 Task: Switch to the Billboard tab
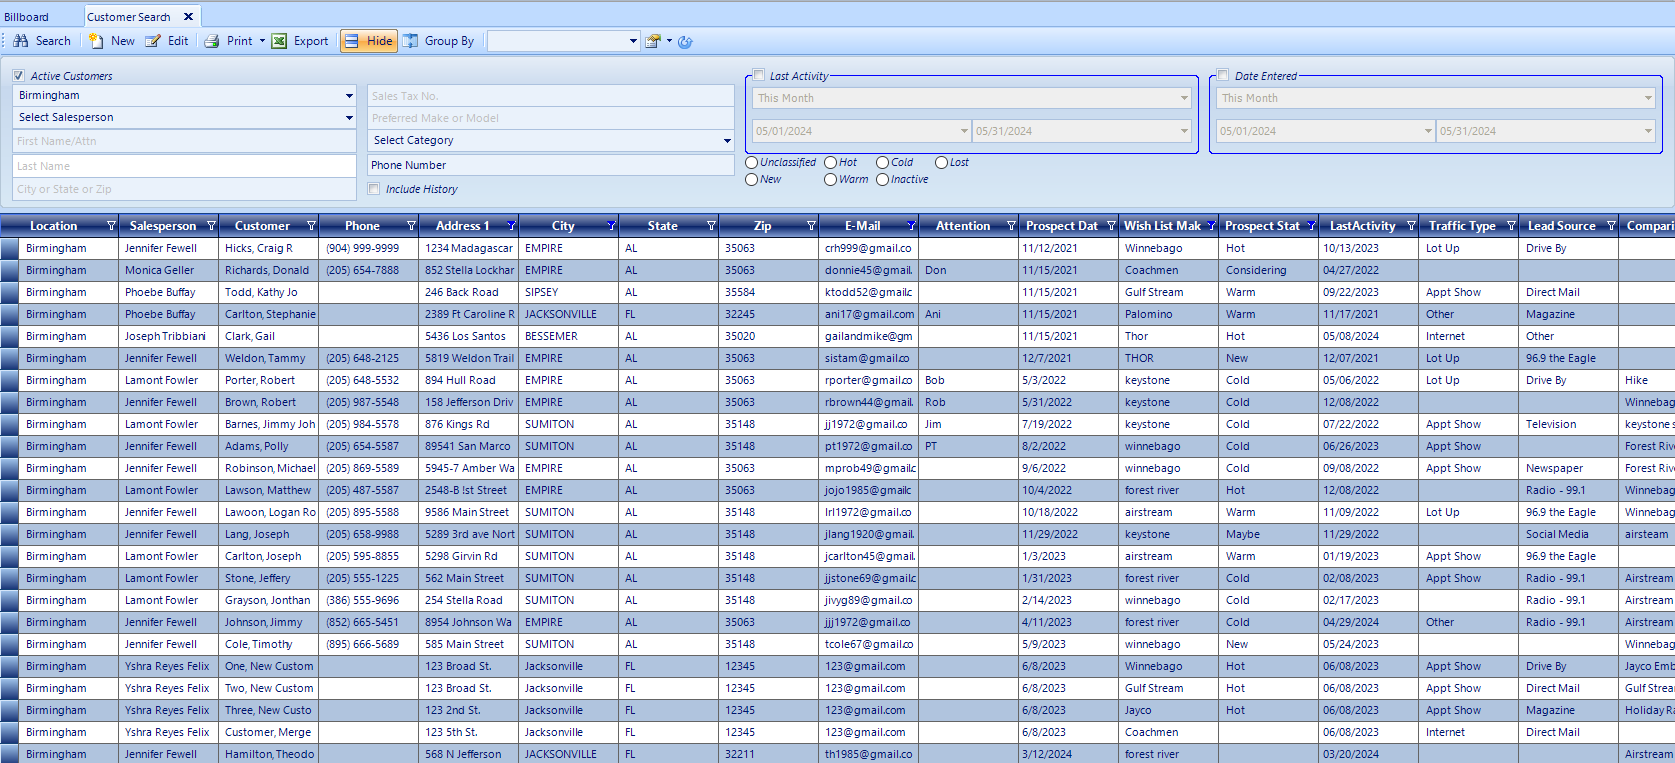27,17
